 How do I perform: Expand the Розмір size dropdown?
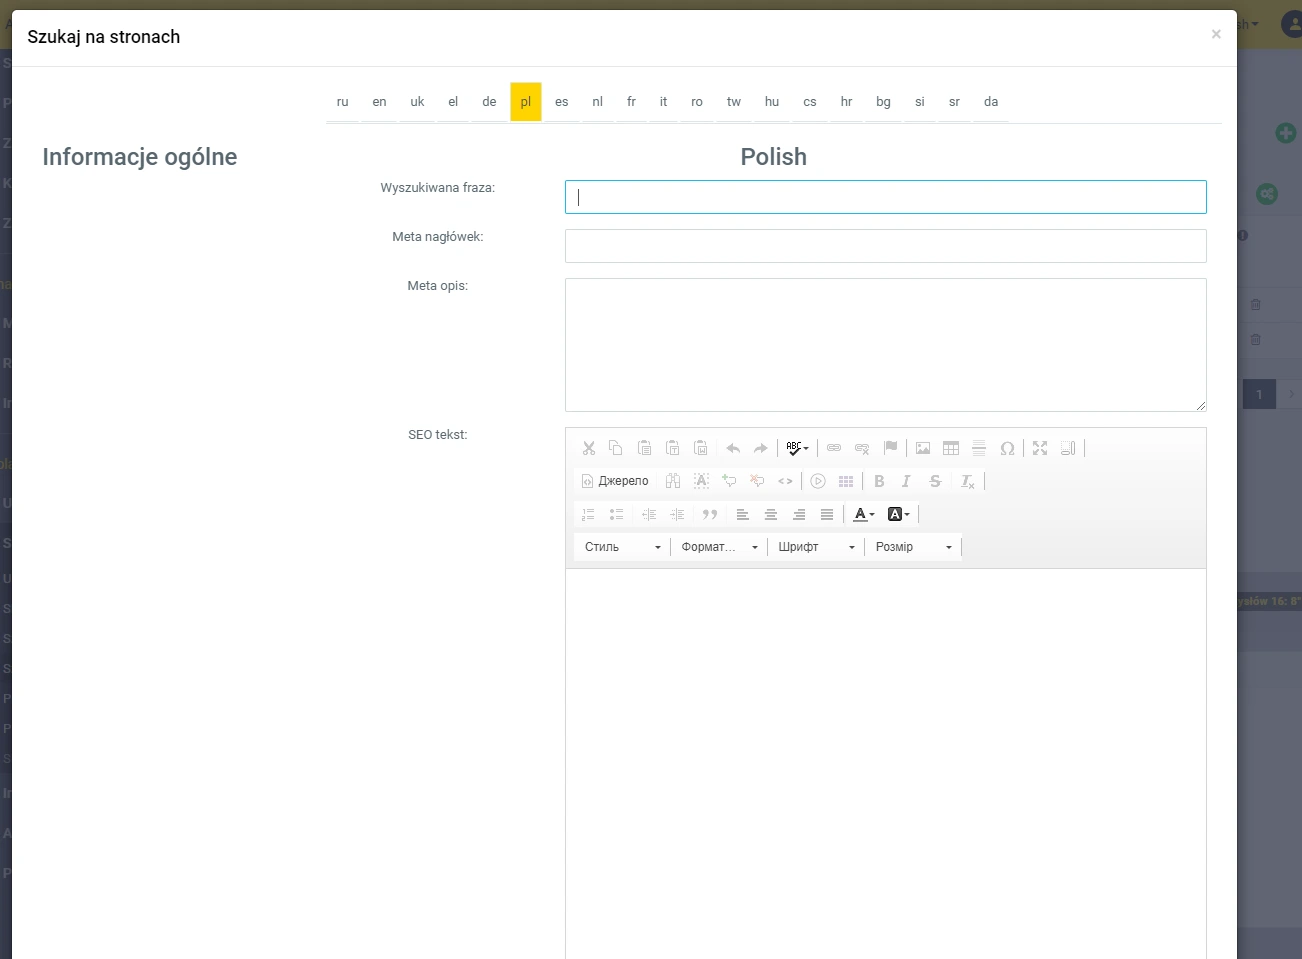pyautogui.click(x=913, y=547)
